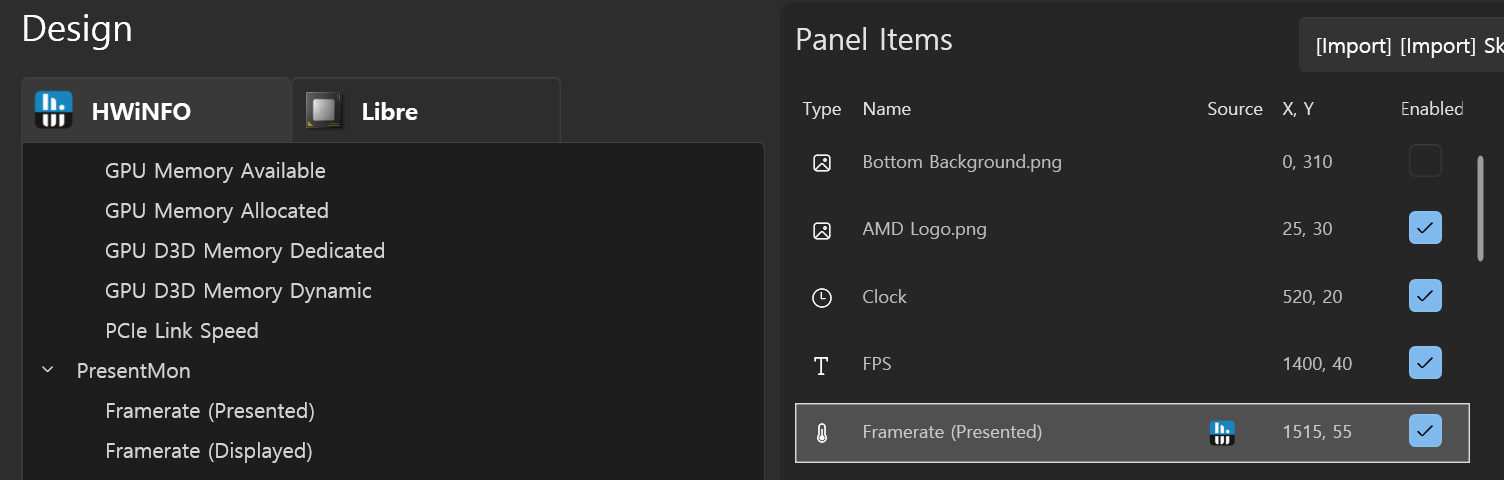Click HWiNFO source icon in Framerate row
The height and width of the screenshot is (480, 1504).
coord(1222,432)
